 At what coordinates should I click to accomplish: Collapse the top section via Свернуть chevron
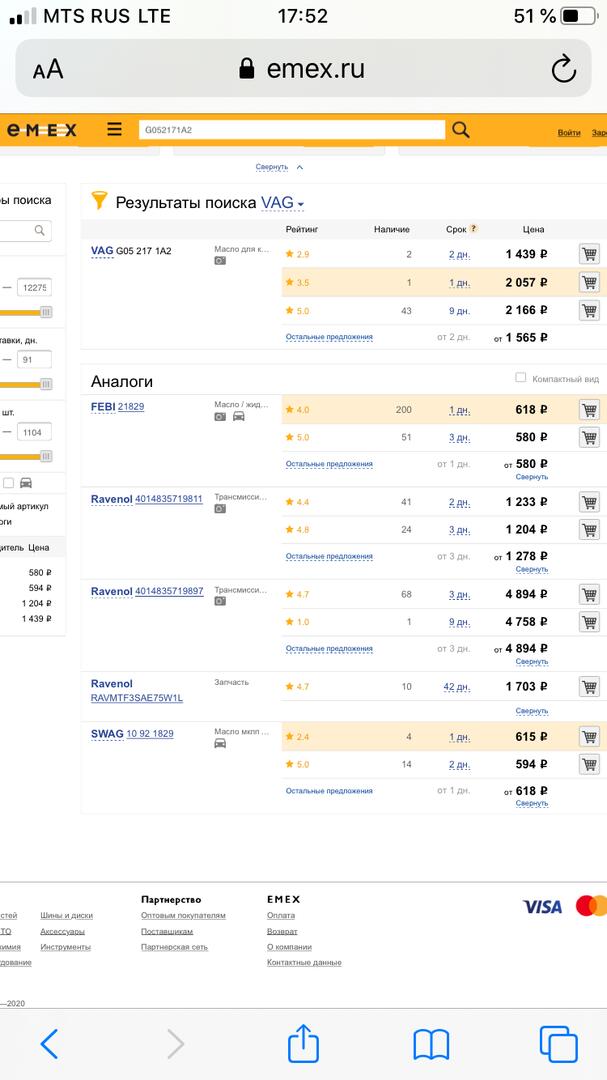pos(299,167)
